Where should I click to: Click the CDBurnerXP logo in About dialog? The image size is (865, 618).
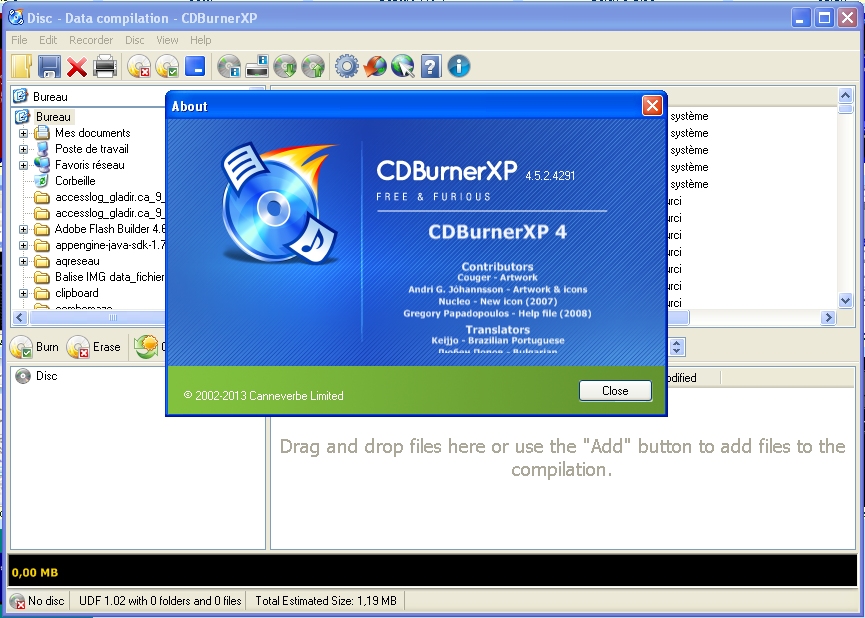pyautogui.click(x=279, y=203)
